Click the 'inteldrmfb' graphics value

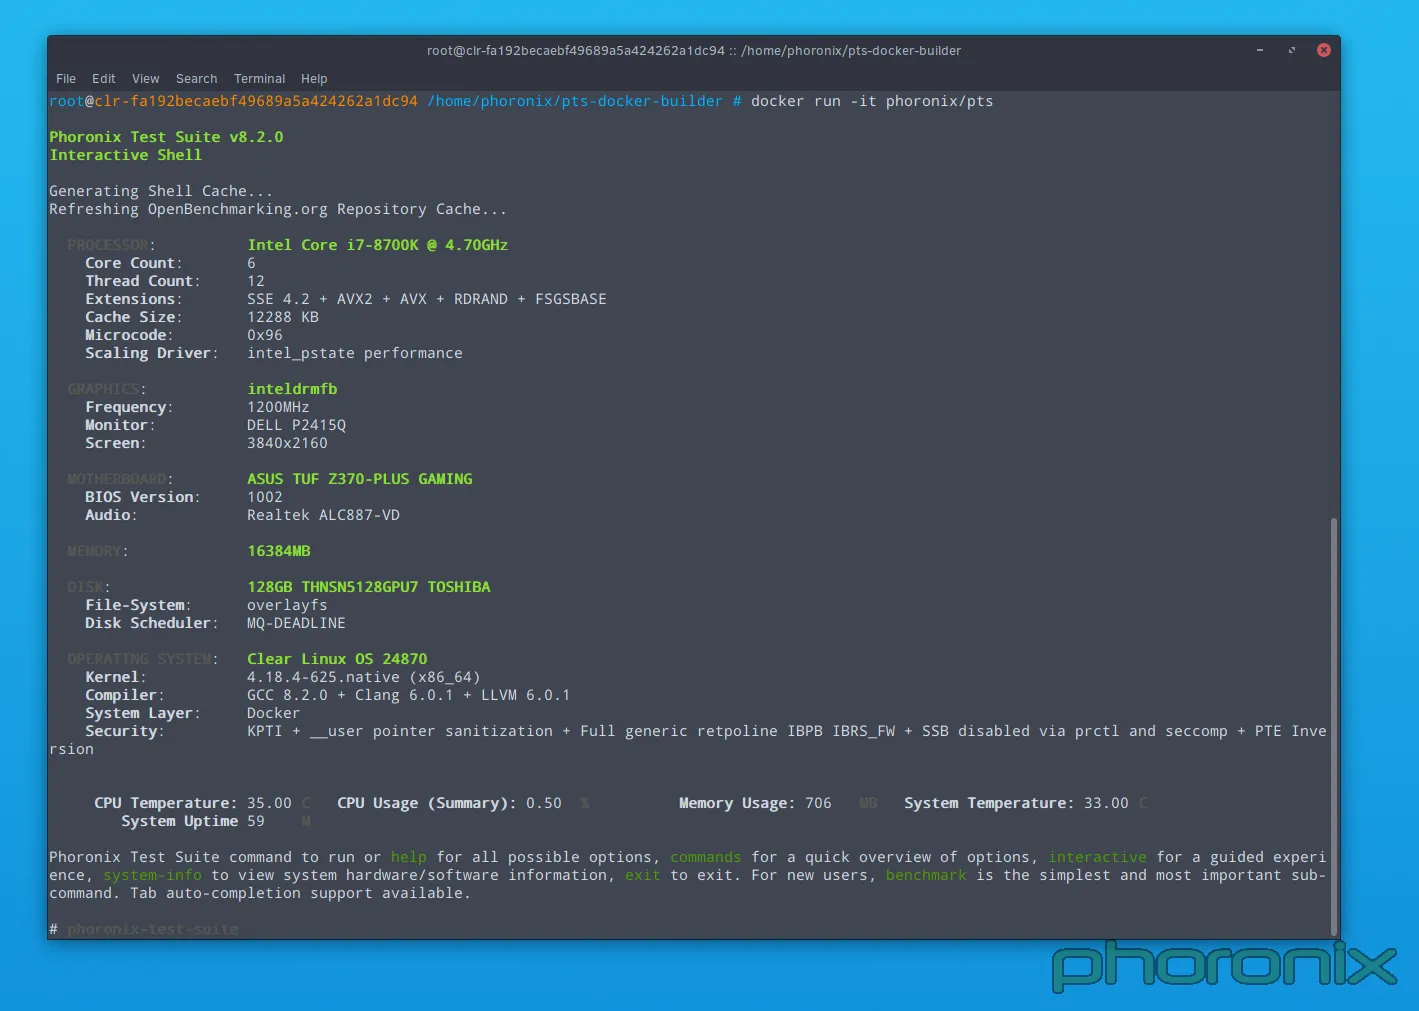coord(292,389)
